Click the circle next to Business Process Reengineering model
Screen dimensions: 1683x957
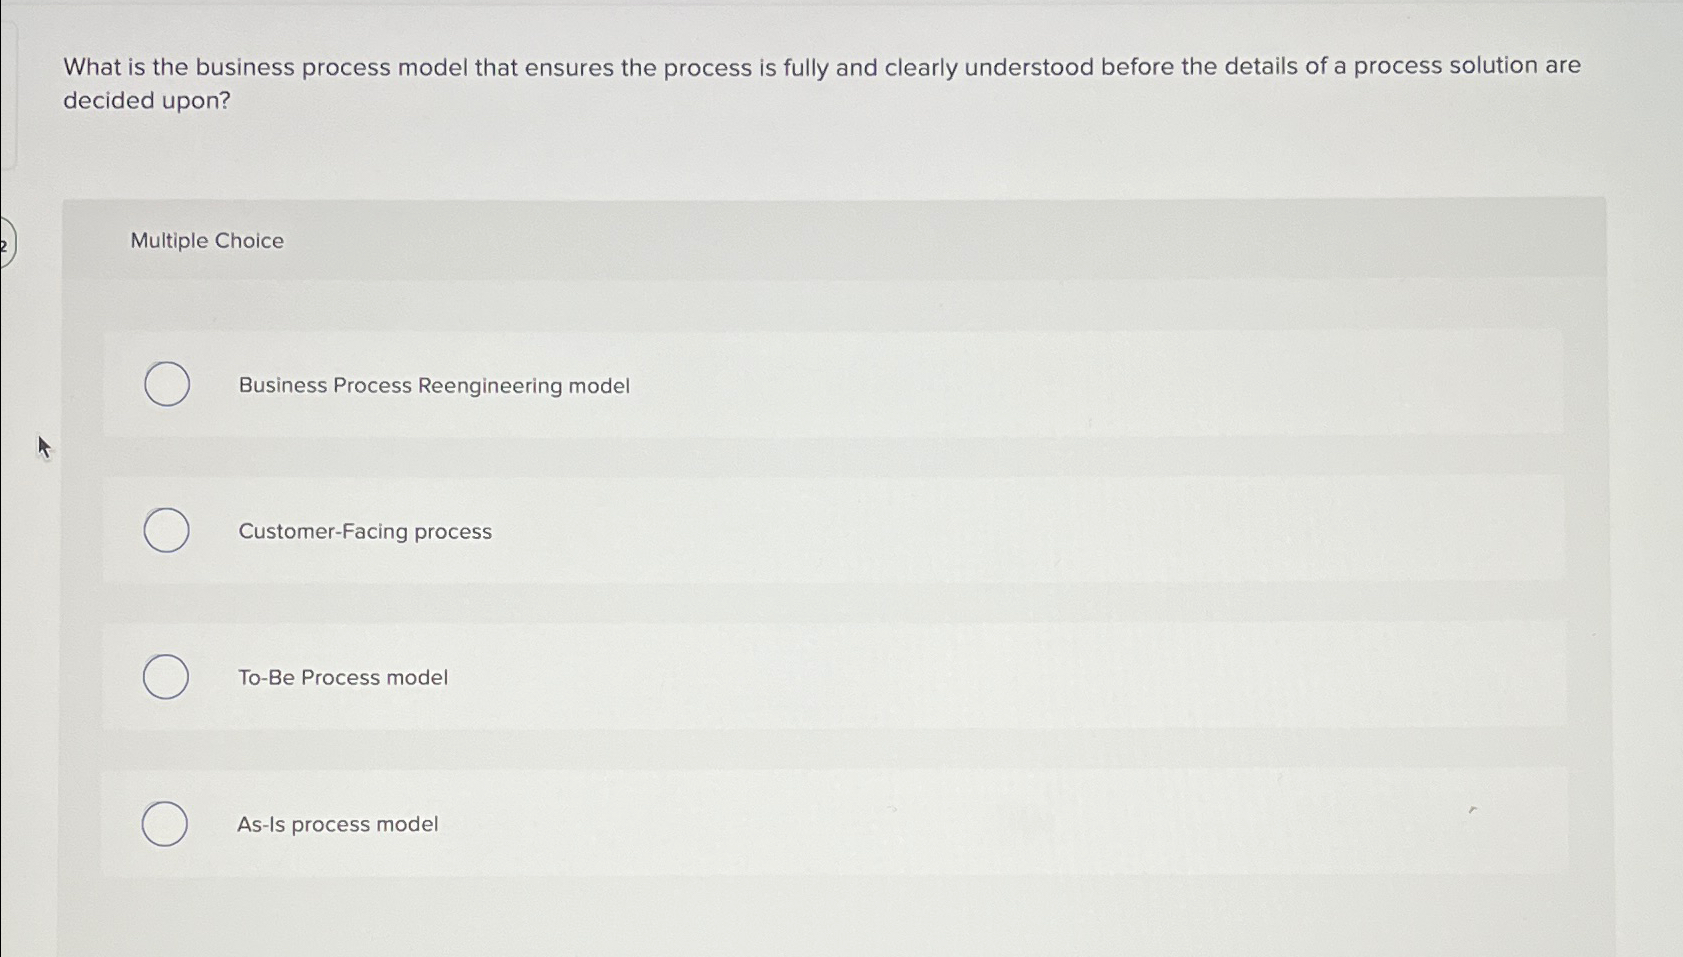pyautogui.click(x=166, y=383)
